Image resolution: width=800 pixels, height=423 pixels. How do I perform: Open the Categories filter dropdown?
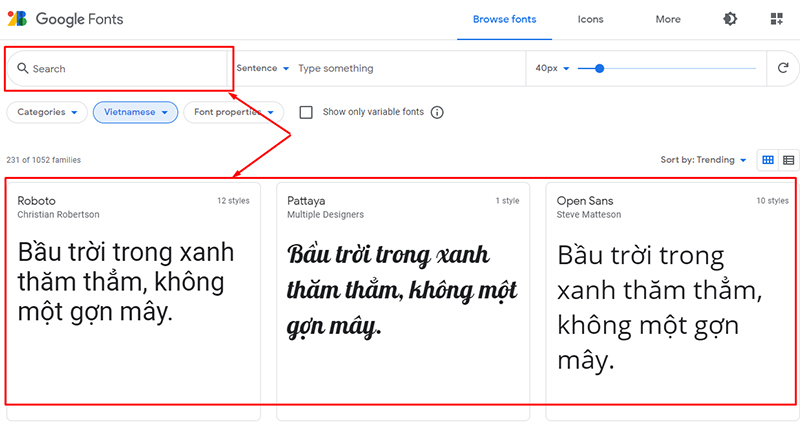47,112
